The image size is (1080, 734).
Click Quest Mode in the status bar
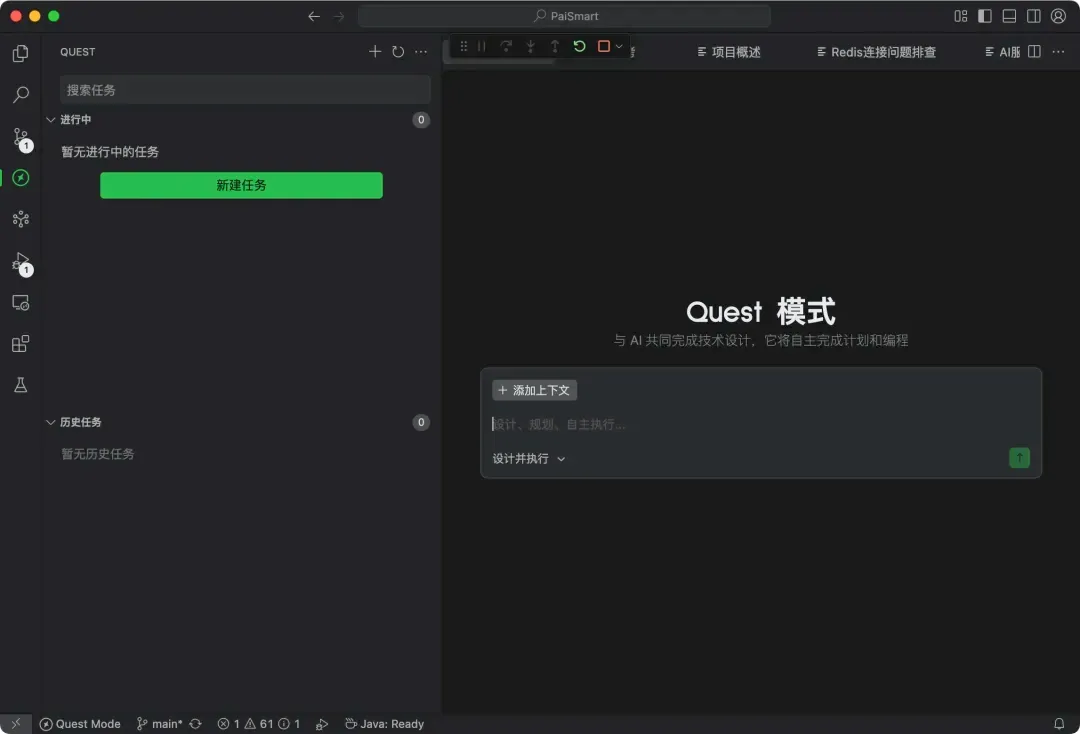point(80,724)
